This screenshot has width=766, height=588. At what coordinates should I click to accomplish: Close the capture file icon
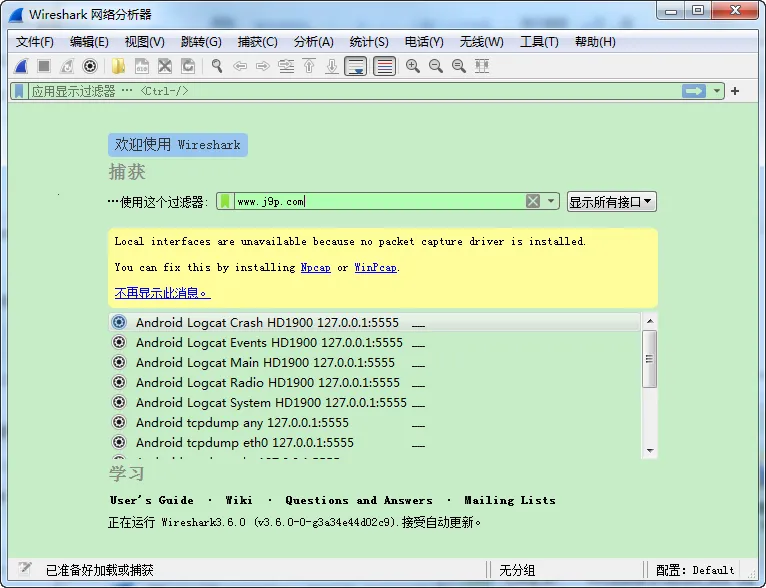(165, 66)
